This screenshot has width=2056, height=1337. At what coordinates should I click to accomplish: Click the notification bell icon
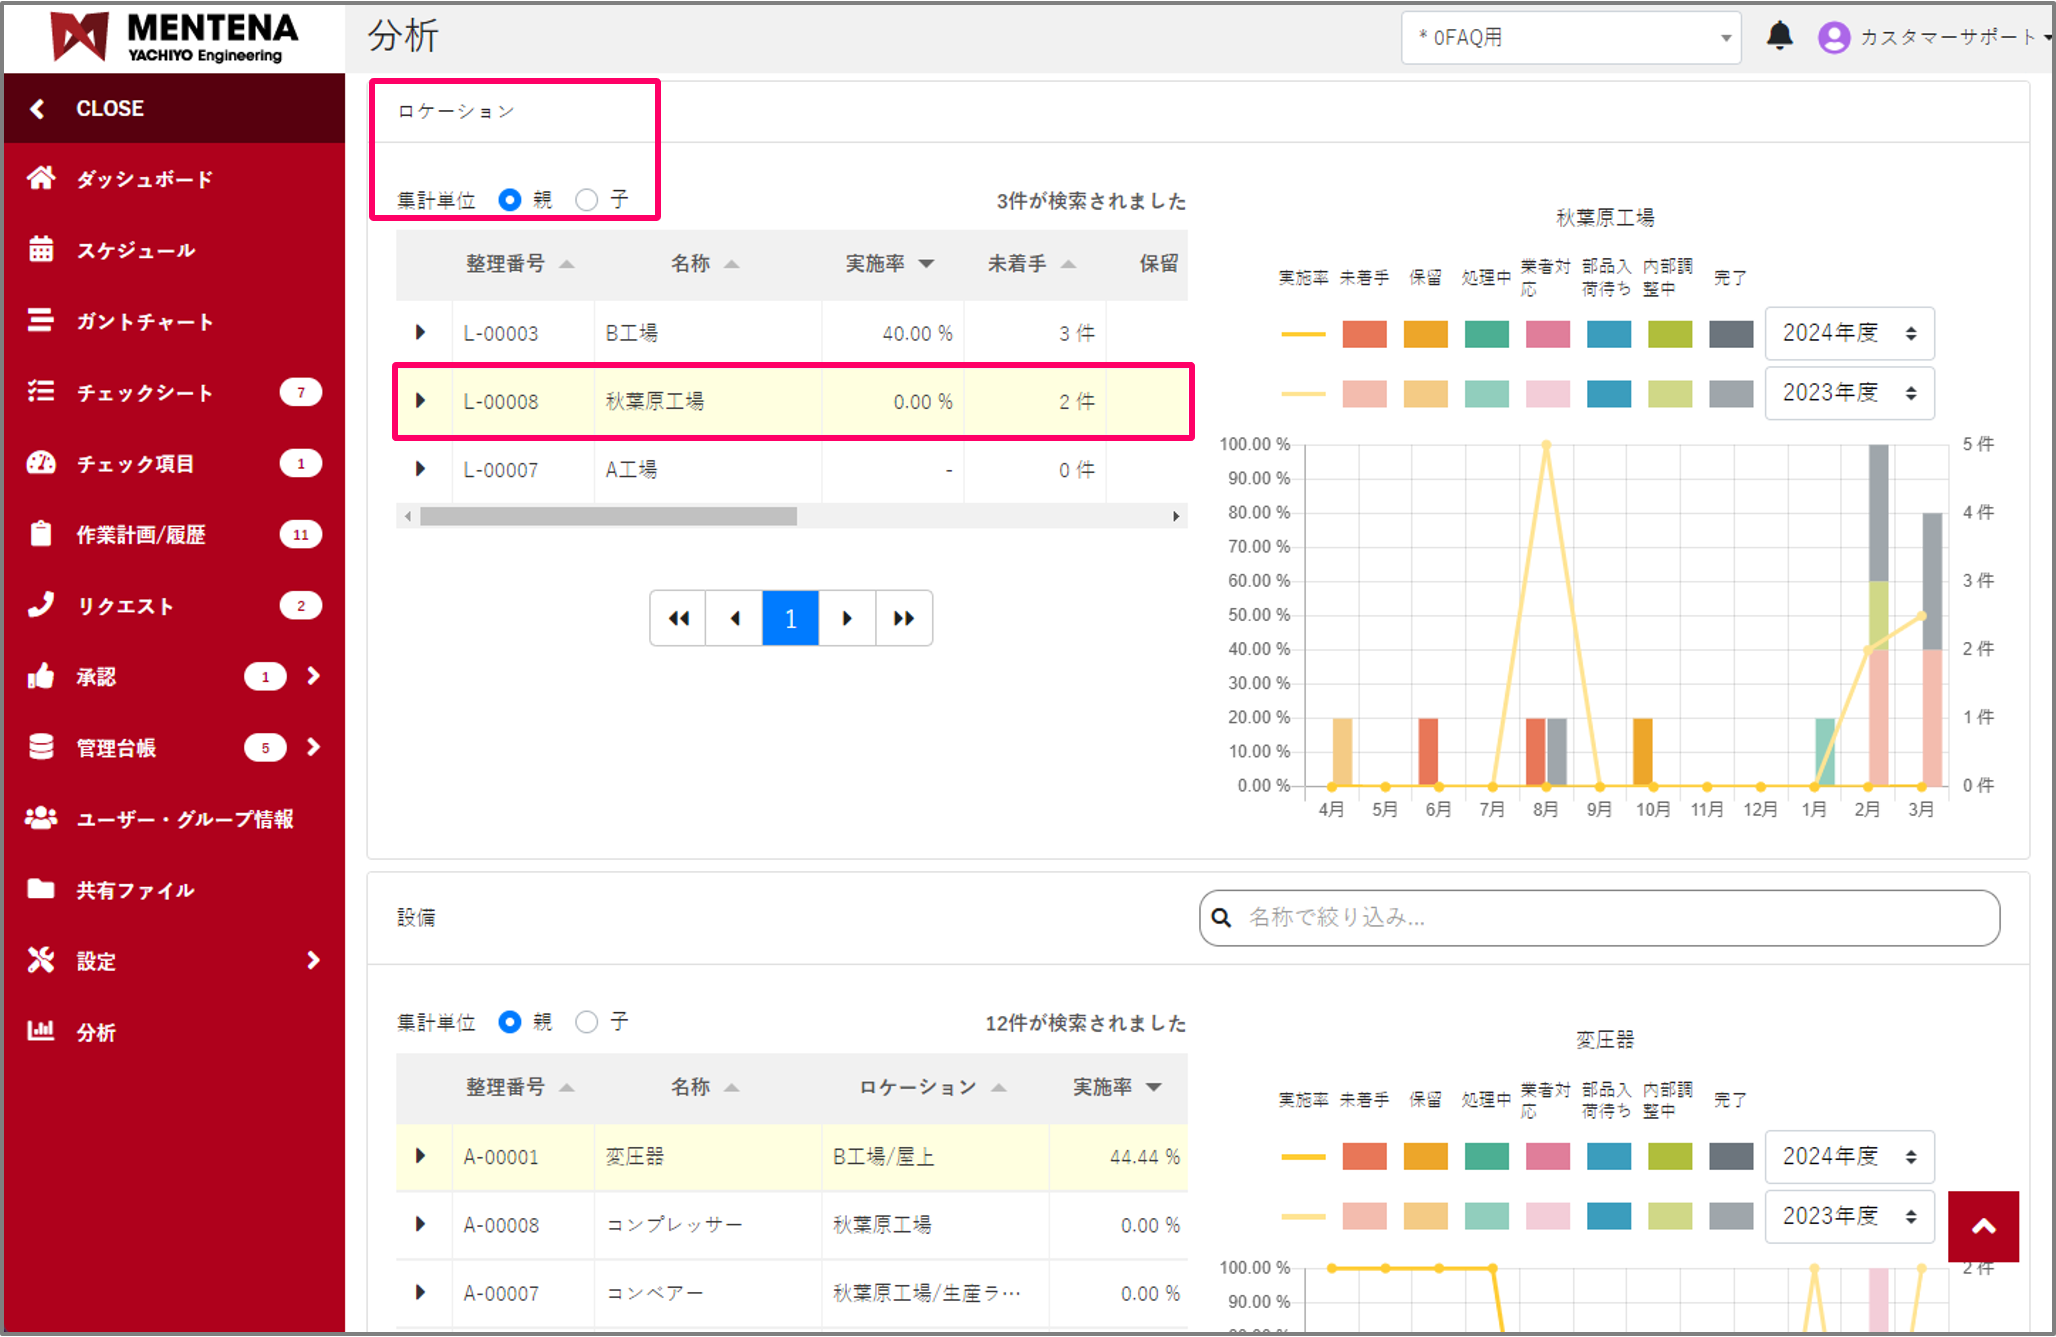[x=1779, y=37]
